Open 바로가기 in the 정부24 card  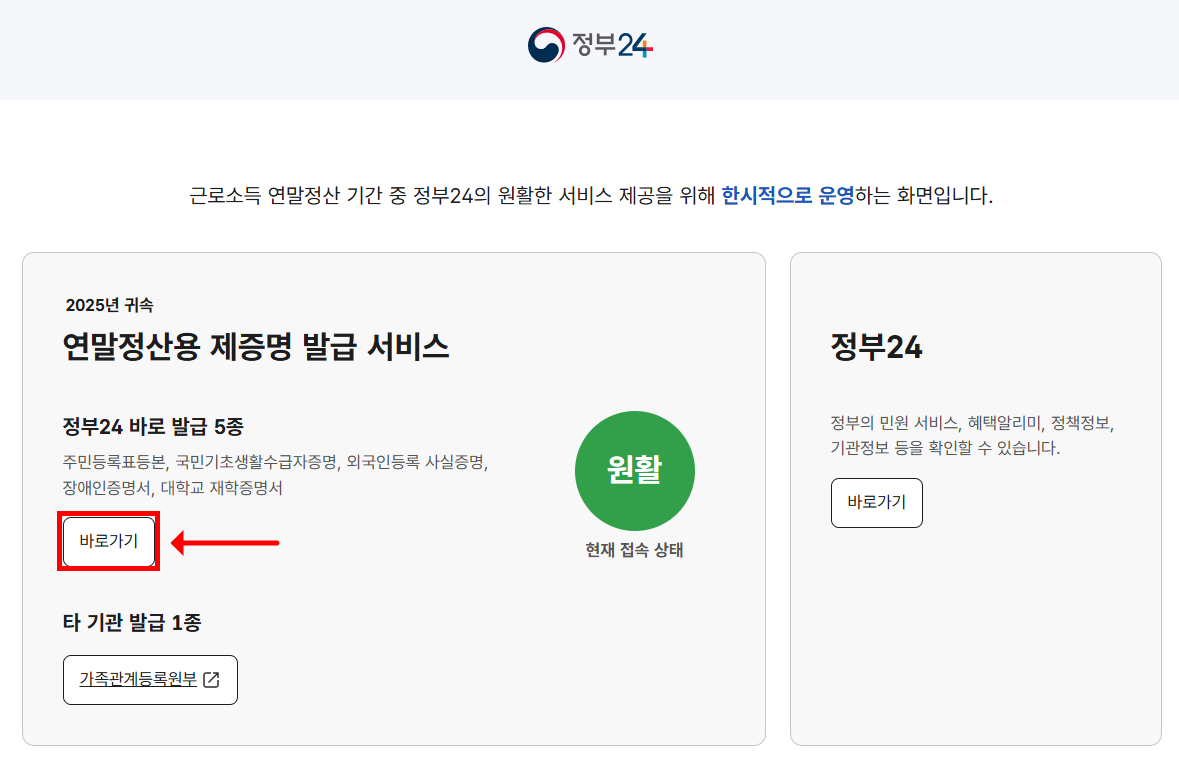click(877, 502)
